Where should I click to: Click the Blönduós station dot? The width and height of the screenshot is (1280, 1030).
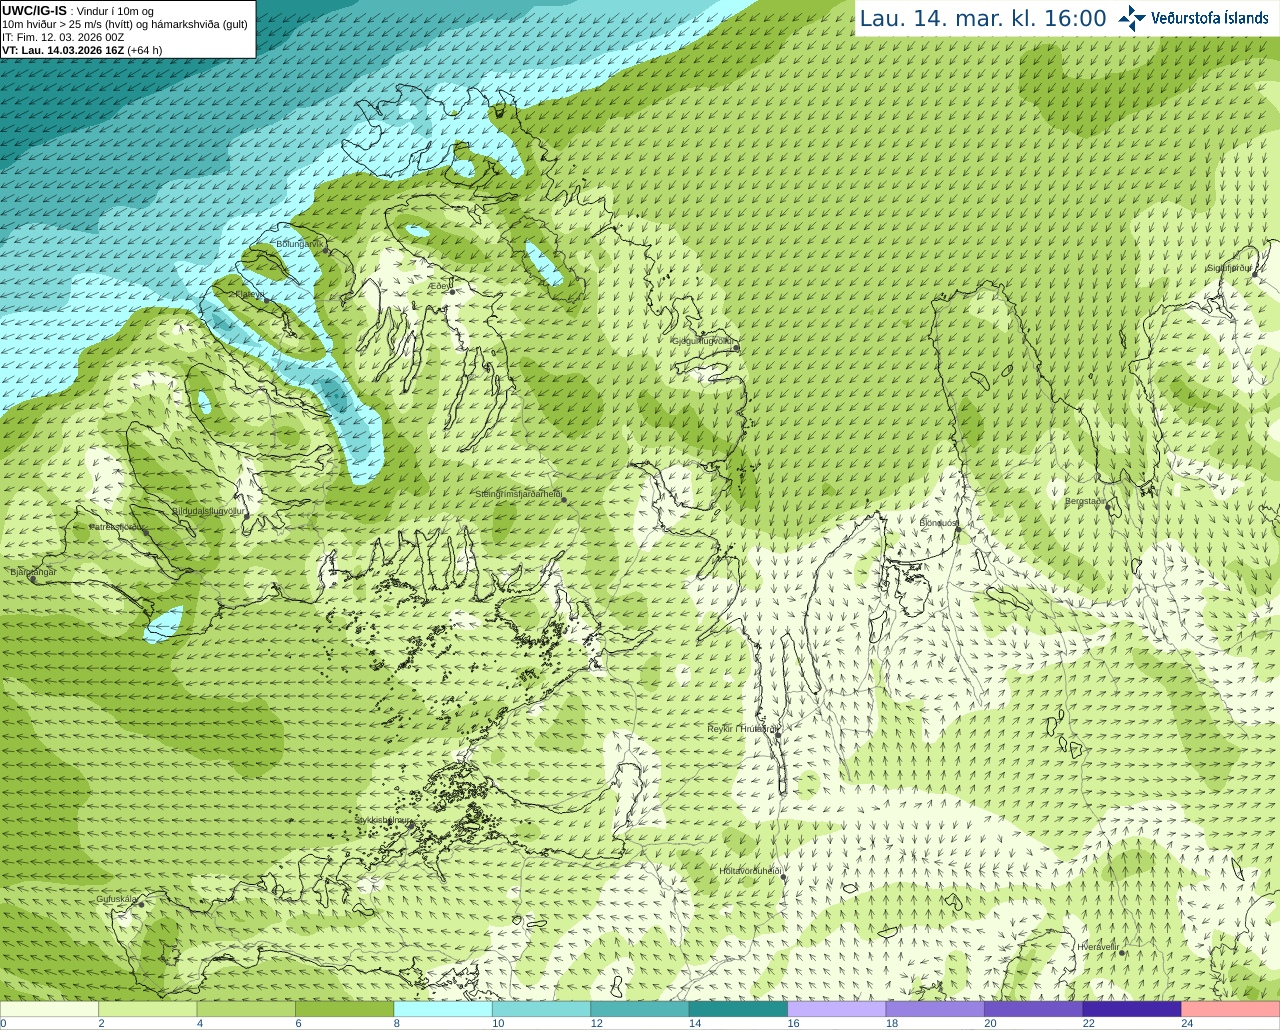(x=957, y=529)
